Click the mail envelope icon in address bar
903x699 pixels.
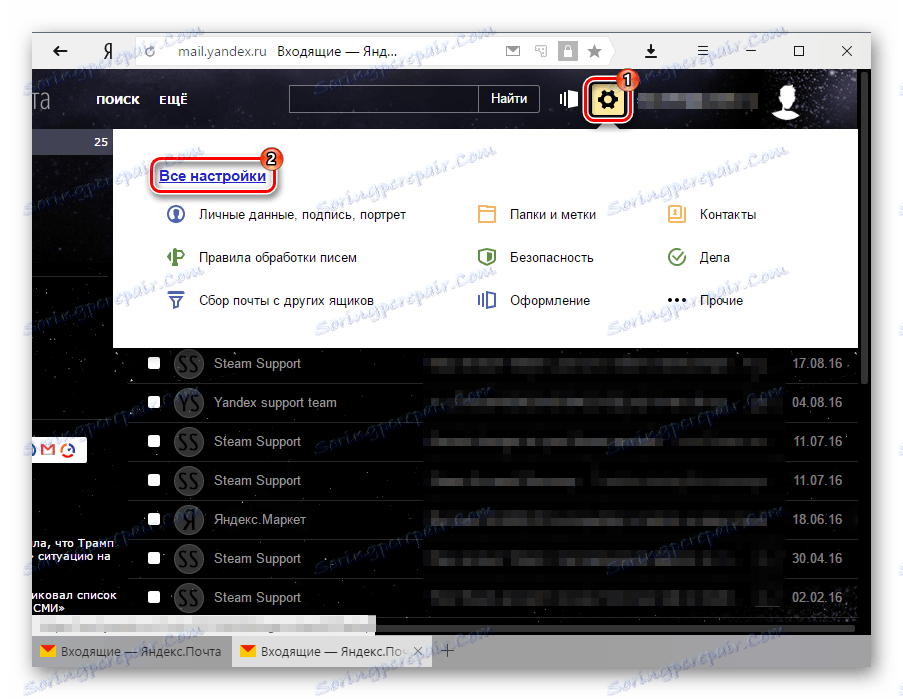point(513,51)
